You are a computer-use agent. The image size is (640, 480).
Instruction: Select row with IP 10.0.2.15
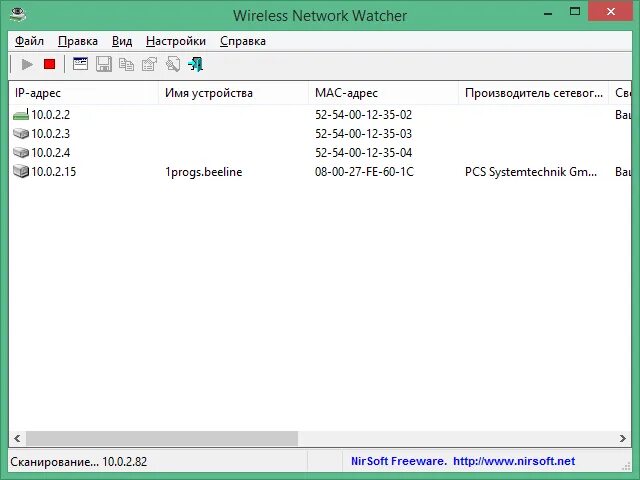coord(320,171)
